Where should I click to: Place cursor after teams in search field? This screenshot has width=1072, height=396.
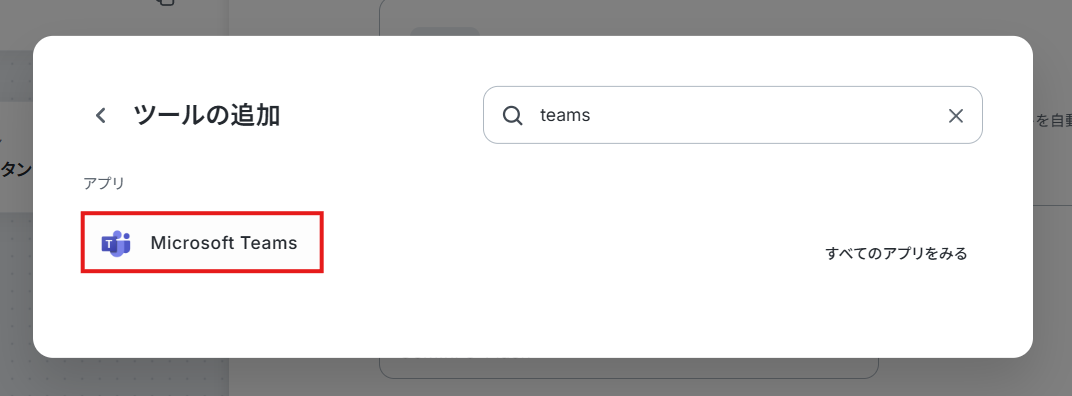pyautogui.click(x=592, y=116)
